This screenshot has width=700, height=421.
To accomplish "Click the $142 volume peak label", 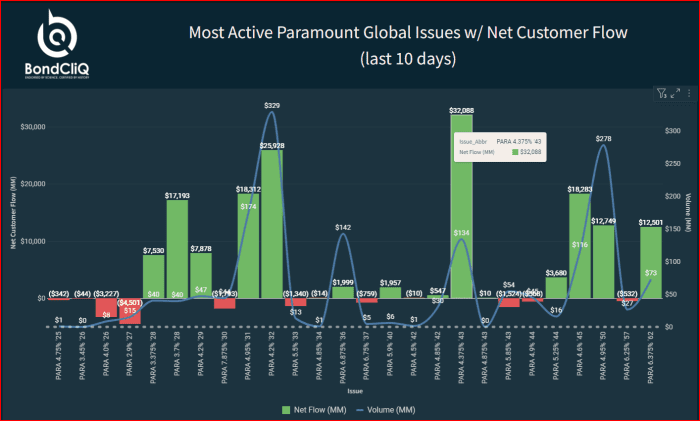I will 343,228.
